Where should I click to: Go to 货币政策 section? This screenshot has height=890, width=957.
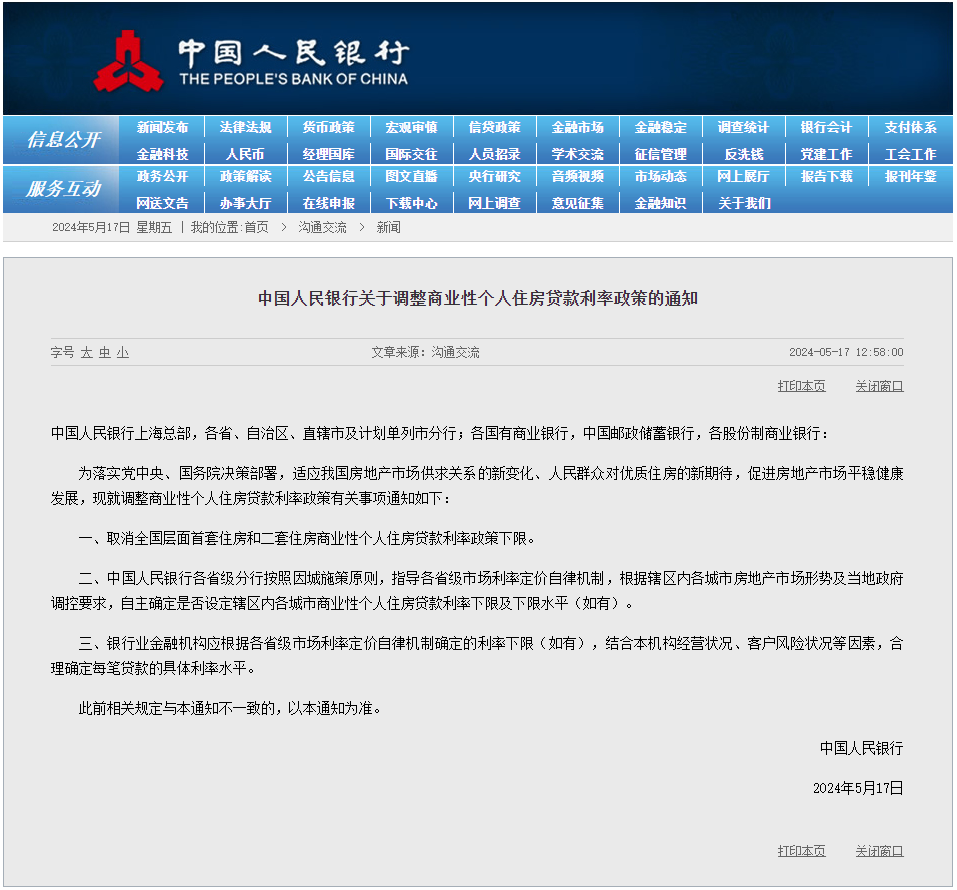coord(328,127)
